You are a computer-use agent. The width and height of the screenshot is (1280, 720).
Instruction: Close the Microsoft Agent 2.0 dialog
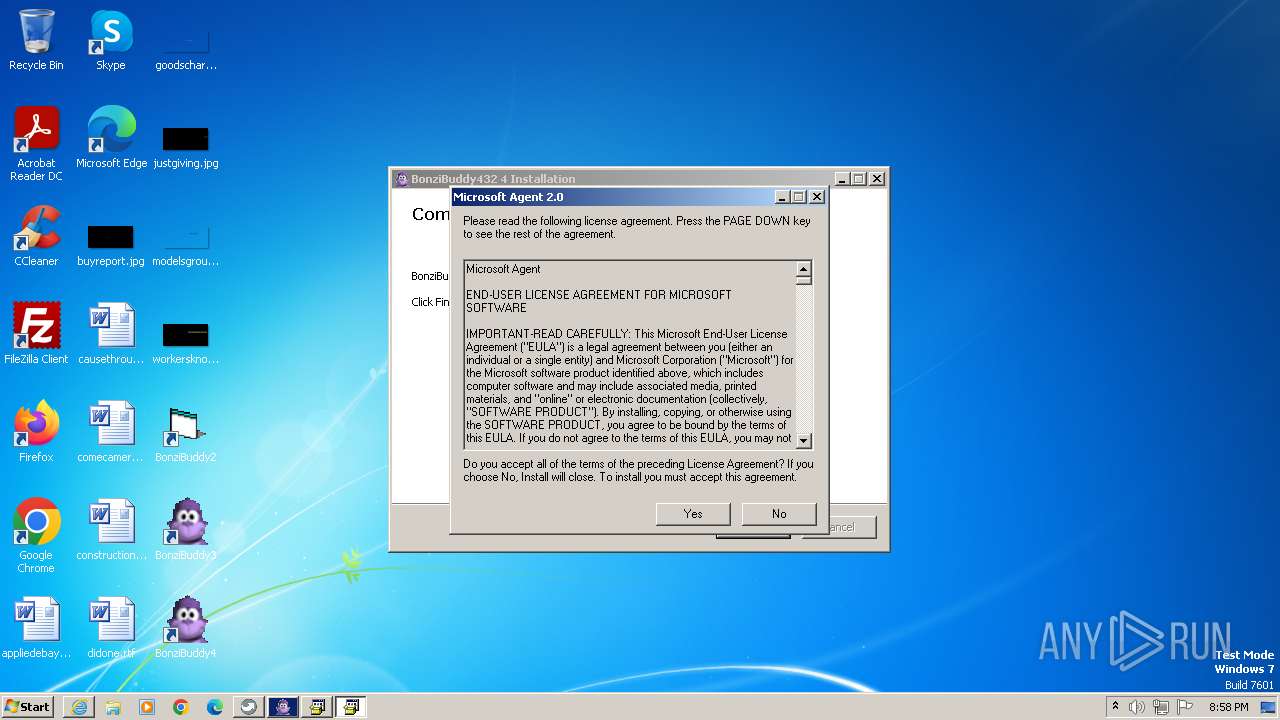coord(816,197)
